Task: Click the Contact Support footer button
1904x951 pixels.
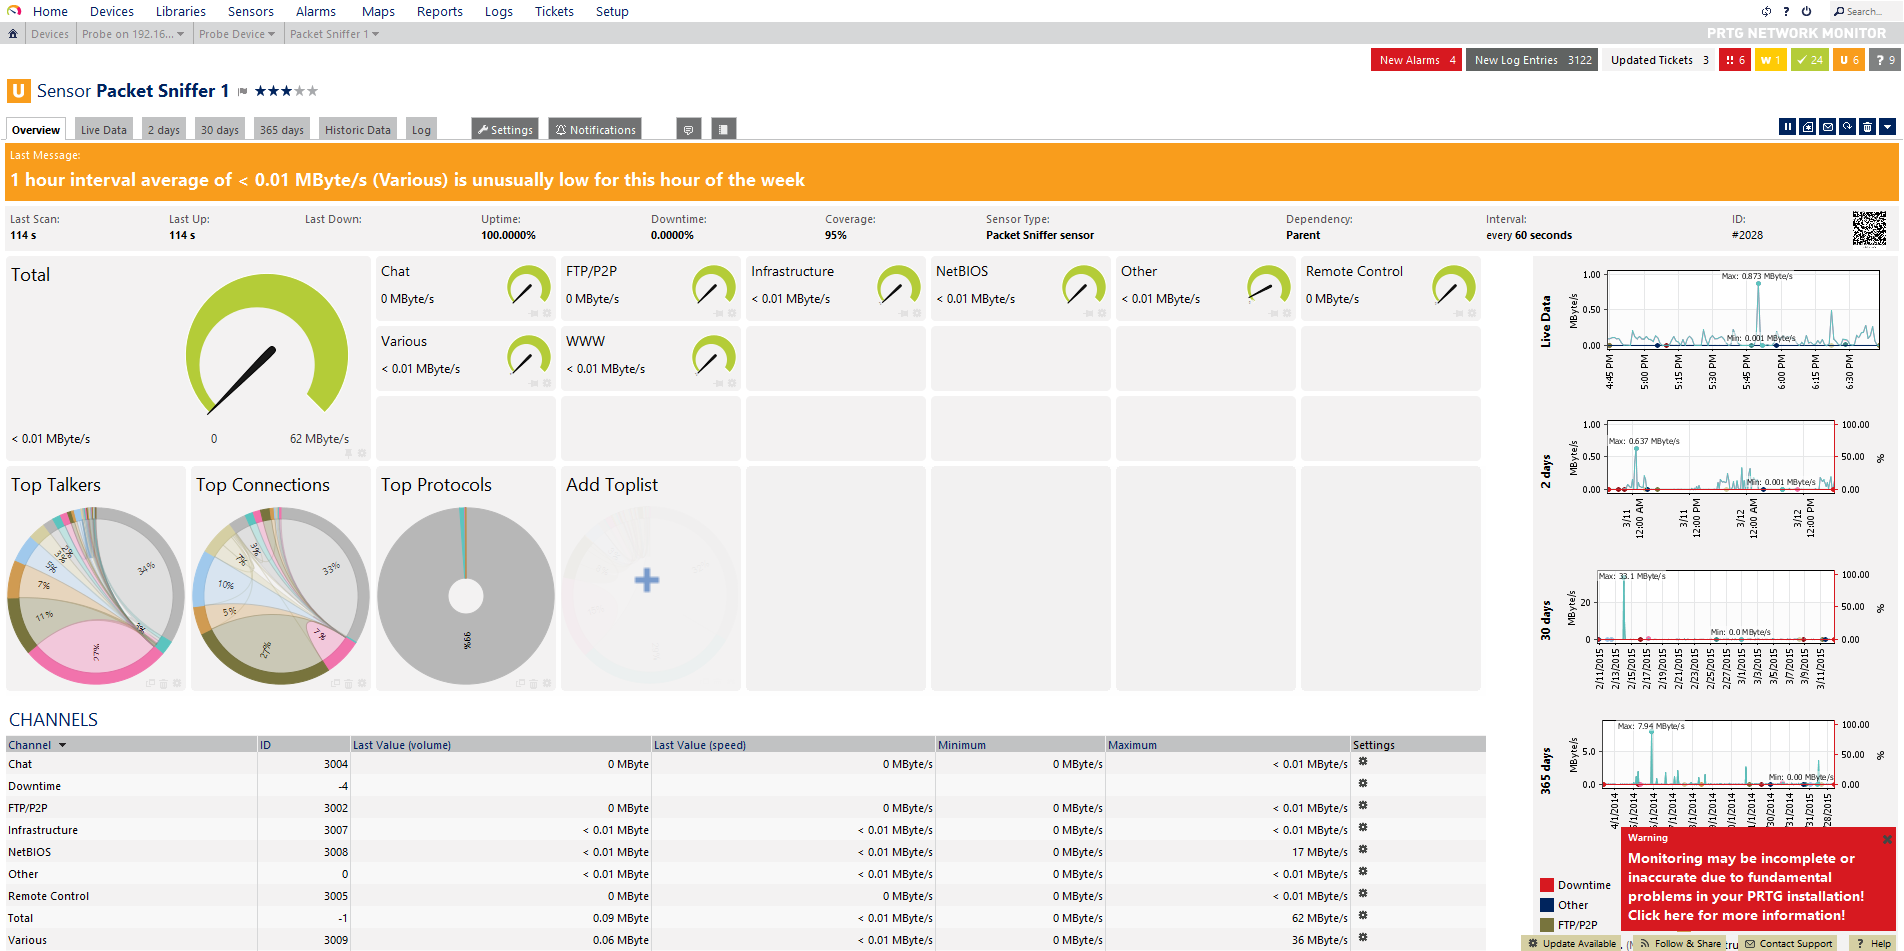Action: (1787, 943)
